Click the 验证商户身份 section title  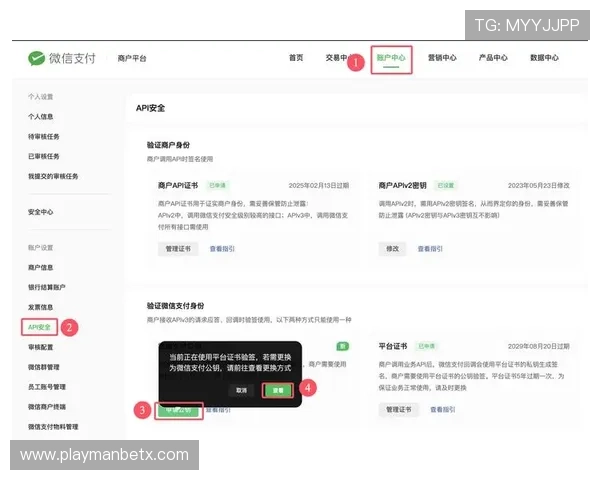pyautogui.click(x=168, y=145)
